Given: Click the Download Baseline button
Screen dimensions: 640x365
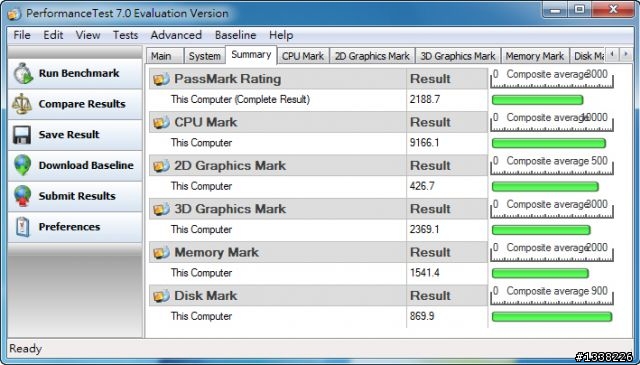Looking at the screenshot, I should click(x=75, y=165).
